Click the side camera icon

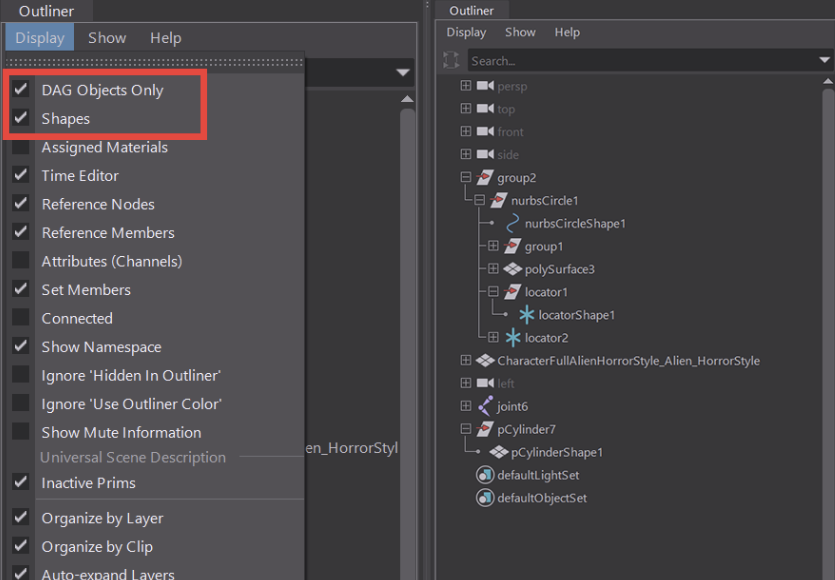pos(485,154)
